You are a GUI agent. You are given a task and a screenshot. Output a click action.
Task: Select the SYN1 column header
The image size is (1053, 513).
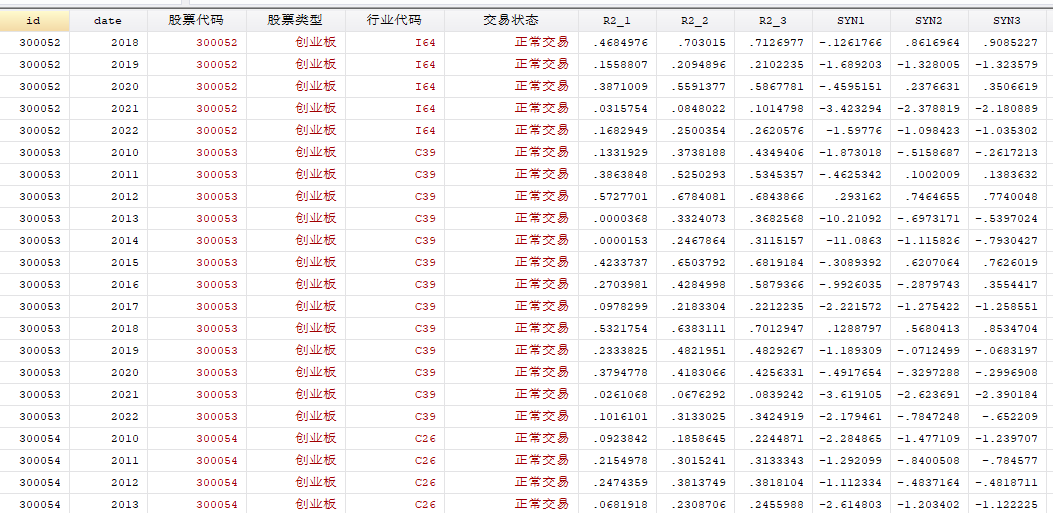[x=851, y=20]
